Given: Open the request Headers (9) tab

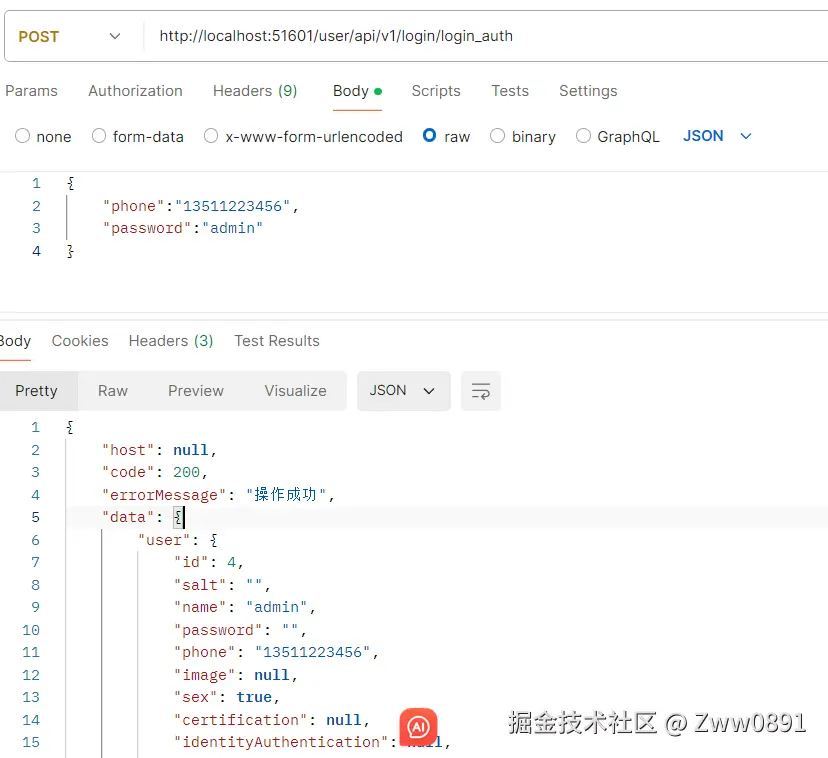Looking at the screenshot, I should click(x=255, y=91).
